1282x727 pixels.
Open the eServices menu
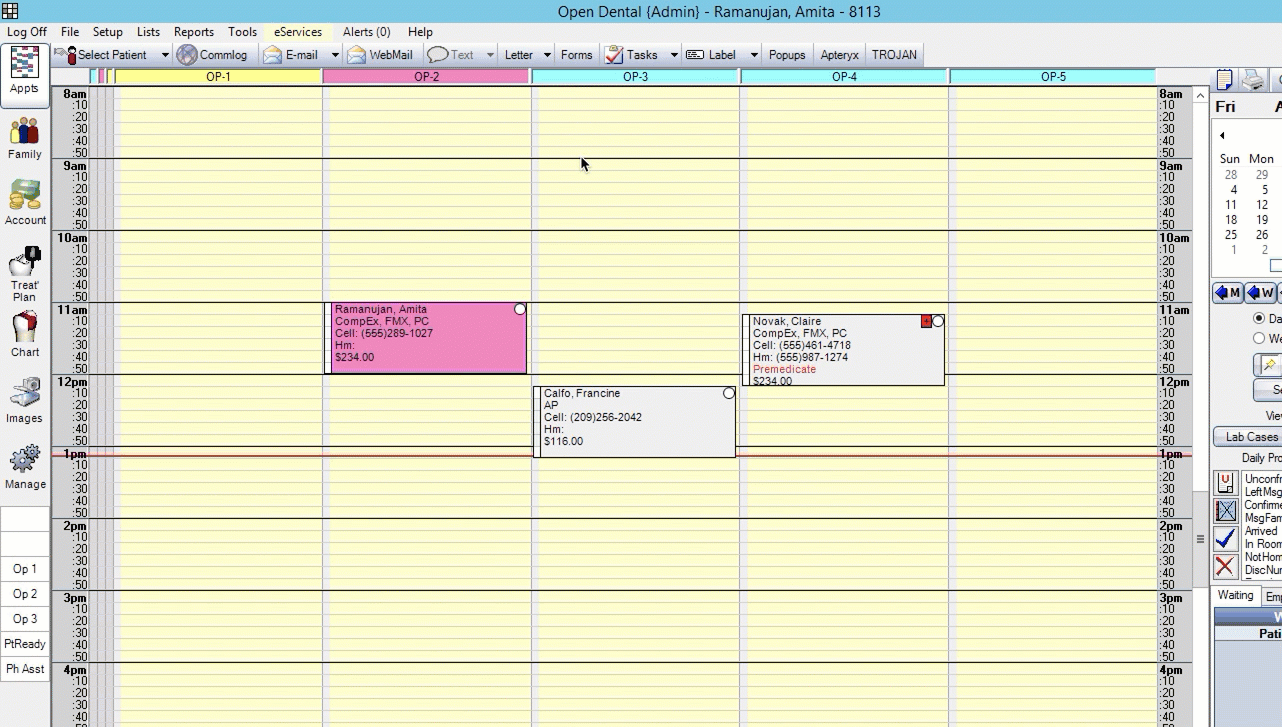[298, 32]
